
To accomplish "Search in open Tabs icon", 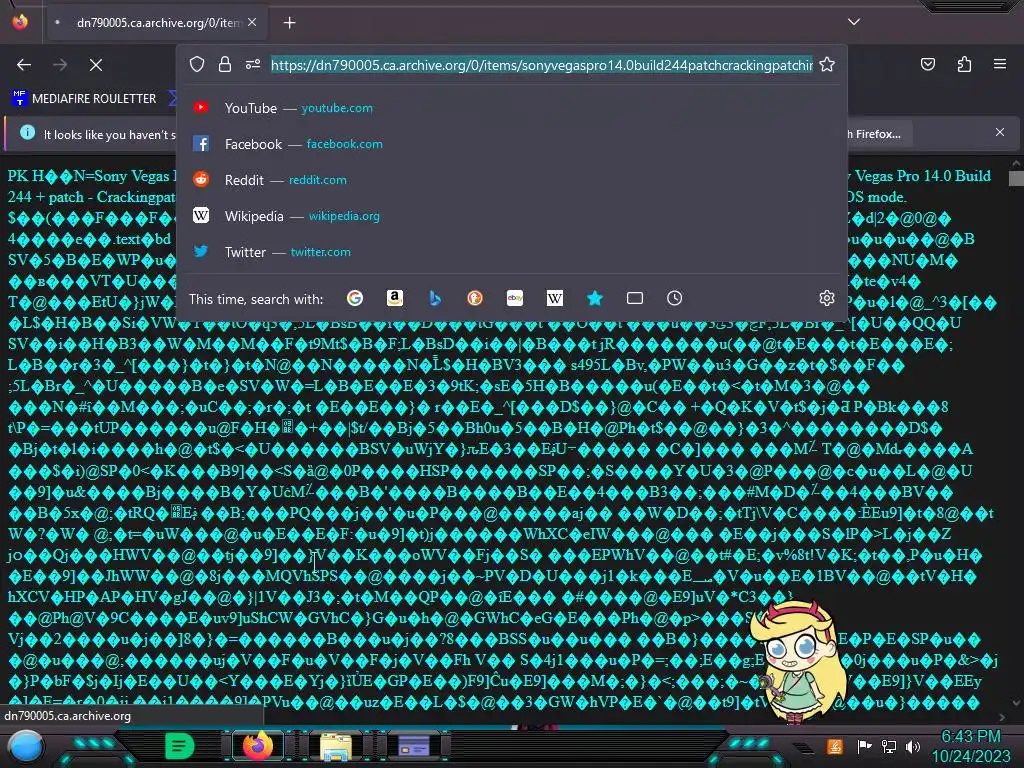I will pyautogui.click(x=635, y=298).
